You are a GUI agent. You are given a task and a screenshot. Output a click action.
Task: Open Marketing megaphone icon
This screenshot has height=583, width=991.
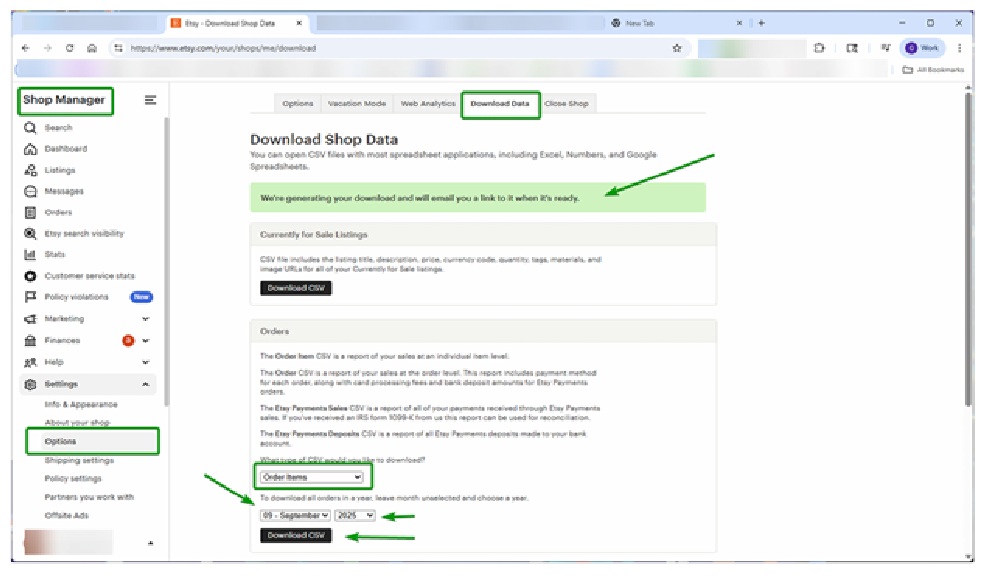pos(30,319)
